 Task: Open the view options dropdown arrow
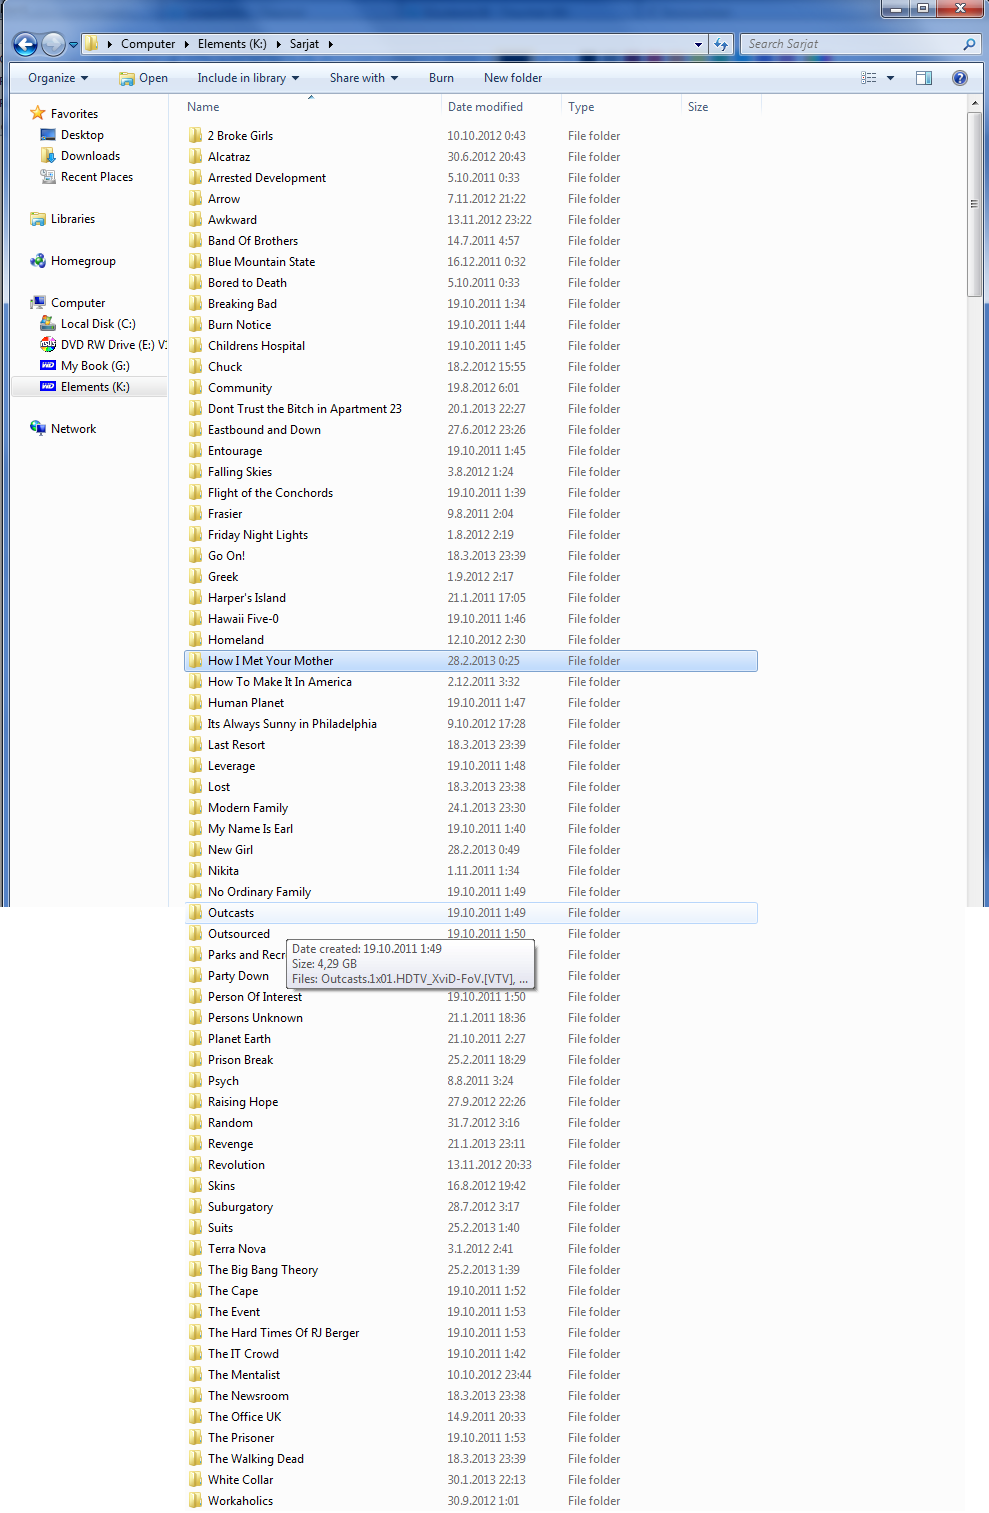(x=890, y=78)
